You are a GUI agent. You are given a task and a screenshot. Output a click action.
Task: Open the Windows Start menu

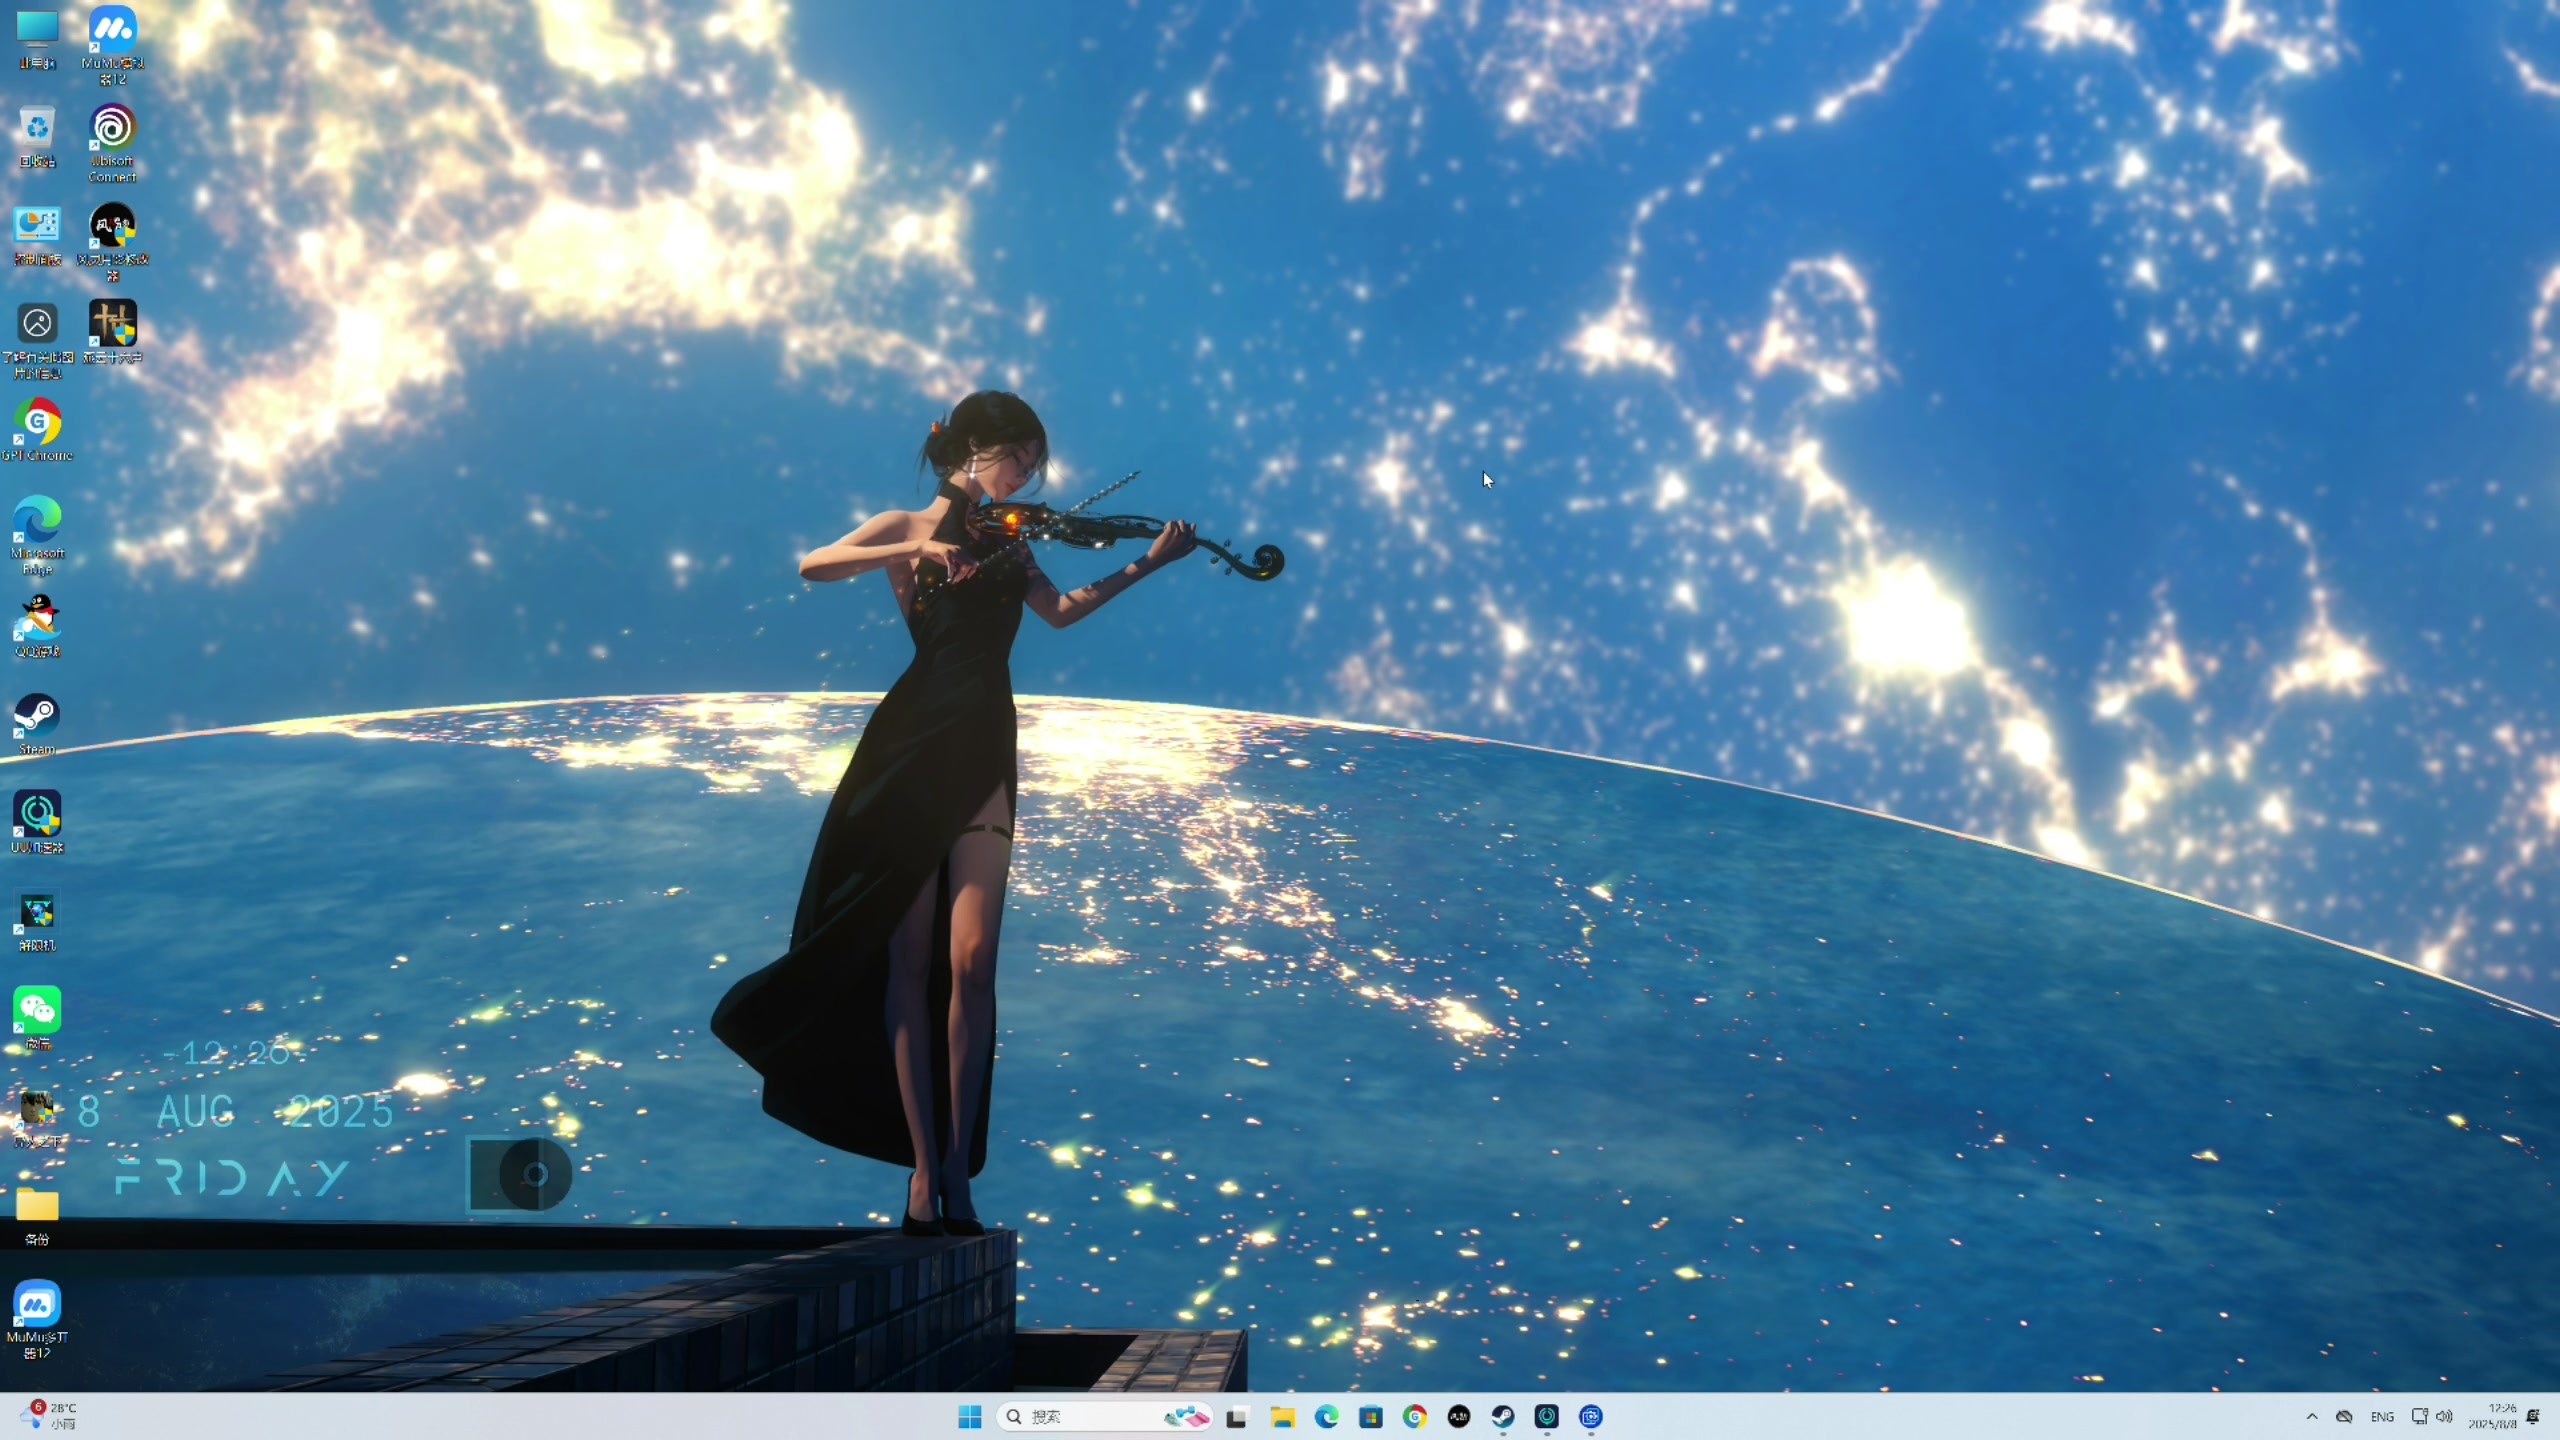[969, 1417]
